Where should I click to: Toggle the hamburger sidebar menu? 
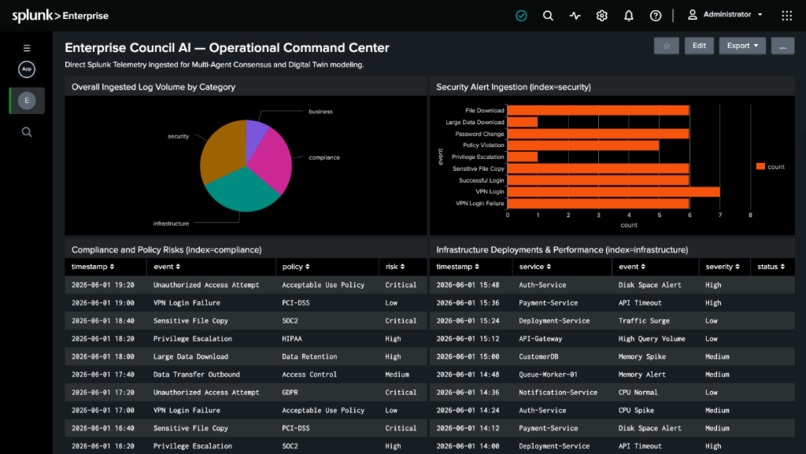coord(27,48)
